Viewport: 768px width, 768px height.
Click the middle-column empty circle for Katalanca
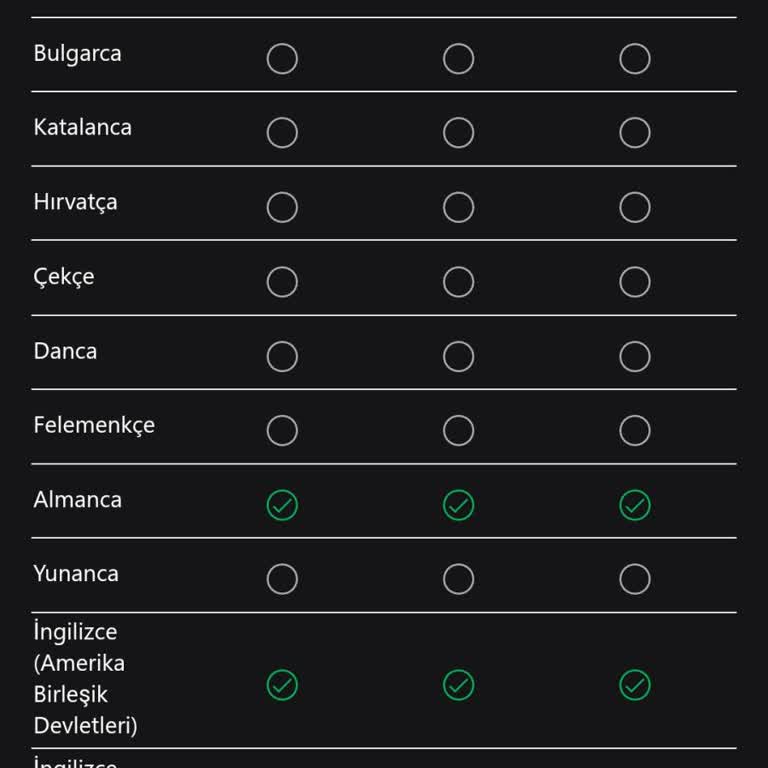point(458,133)
